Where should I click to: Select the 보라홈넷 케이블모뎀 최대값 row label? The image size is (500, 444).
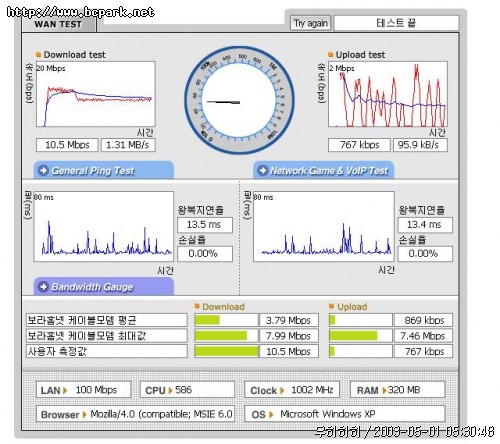pyautogui.click(x=107, y=336)
